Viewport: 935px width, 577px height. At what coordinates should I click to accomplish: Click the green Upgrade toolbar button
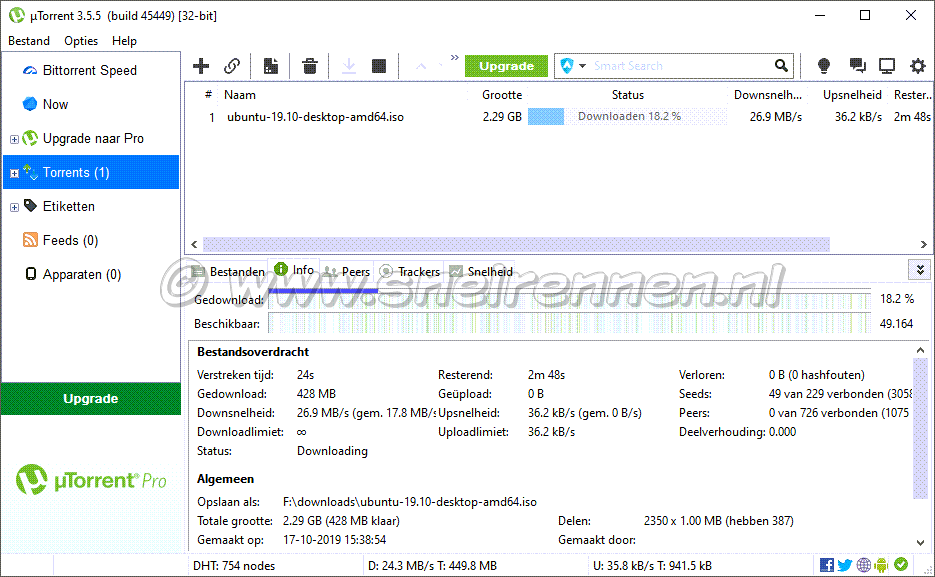click(x=506, y=66)
